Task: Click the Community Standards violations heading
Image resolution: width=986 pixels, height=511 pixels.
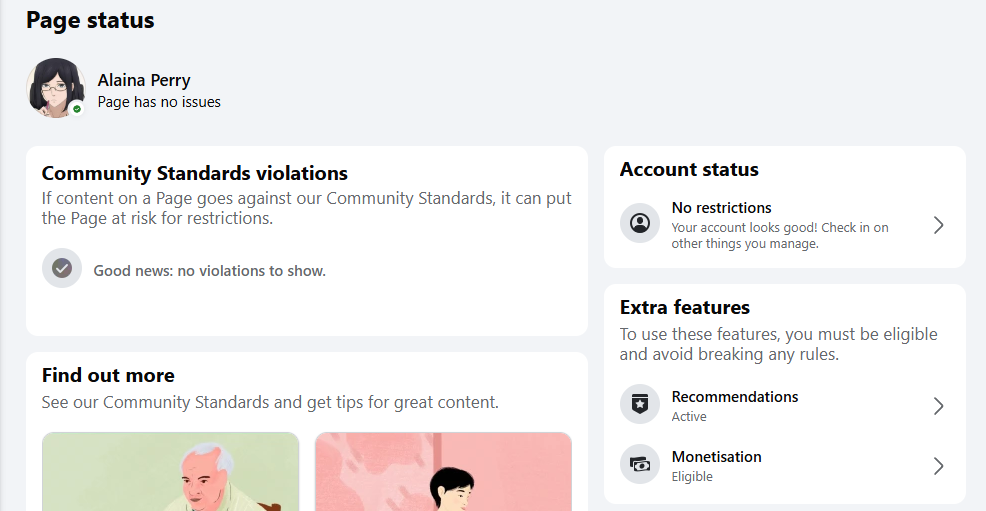Action: click(x=195, y=173)
